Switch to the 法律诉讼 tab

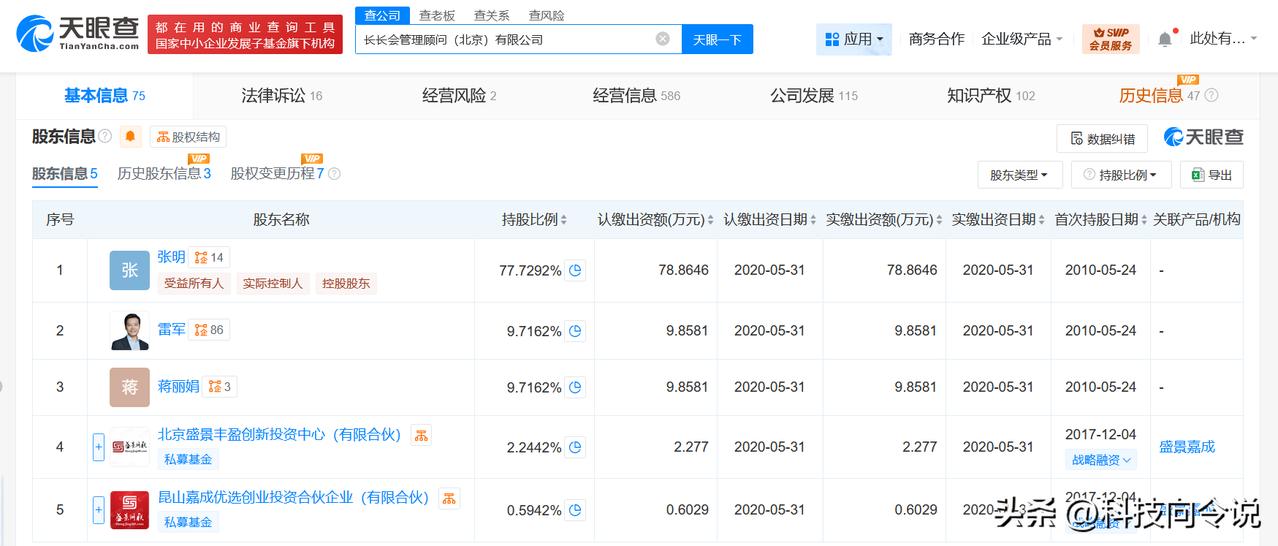282,96
